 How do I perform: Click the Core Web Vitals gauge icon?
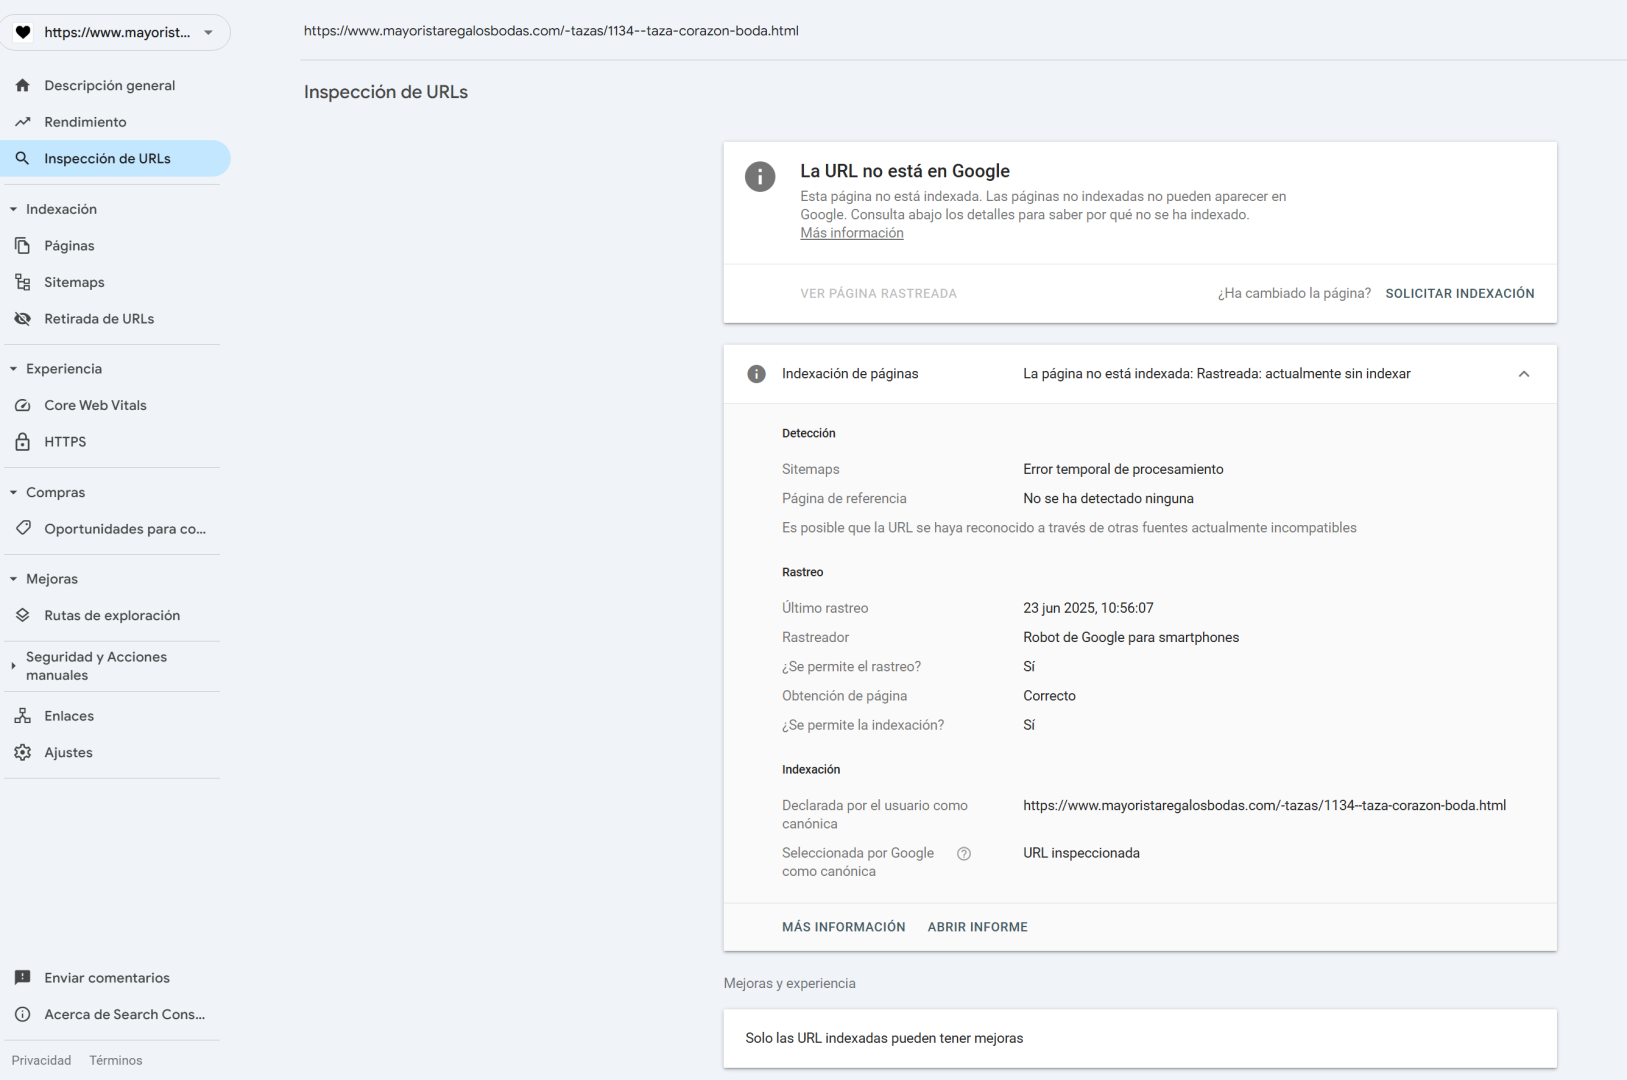[23, 405]
